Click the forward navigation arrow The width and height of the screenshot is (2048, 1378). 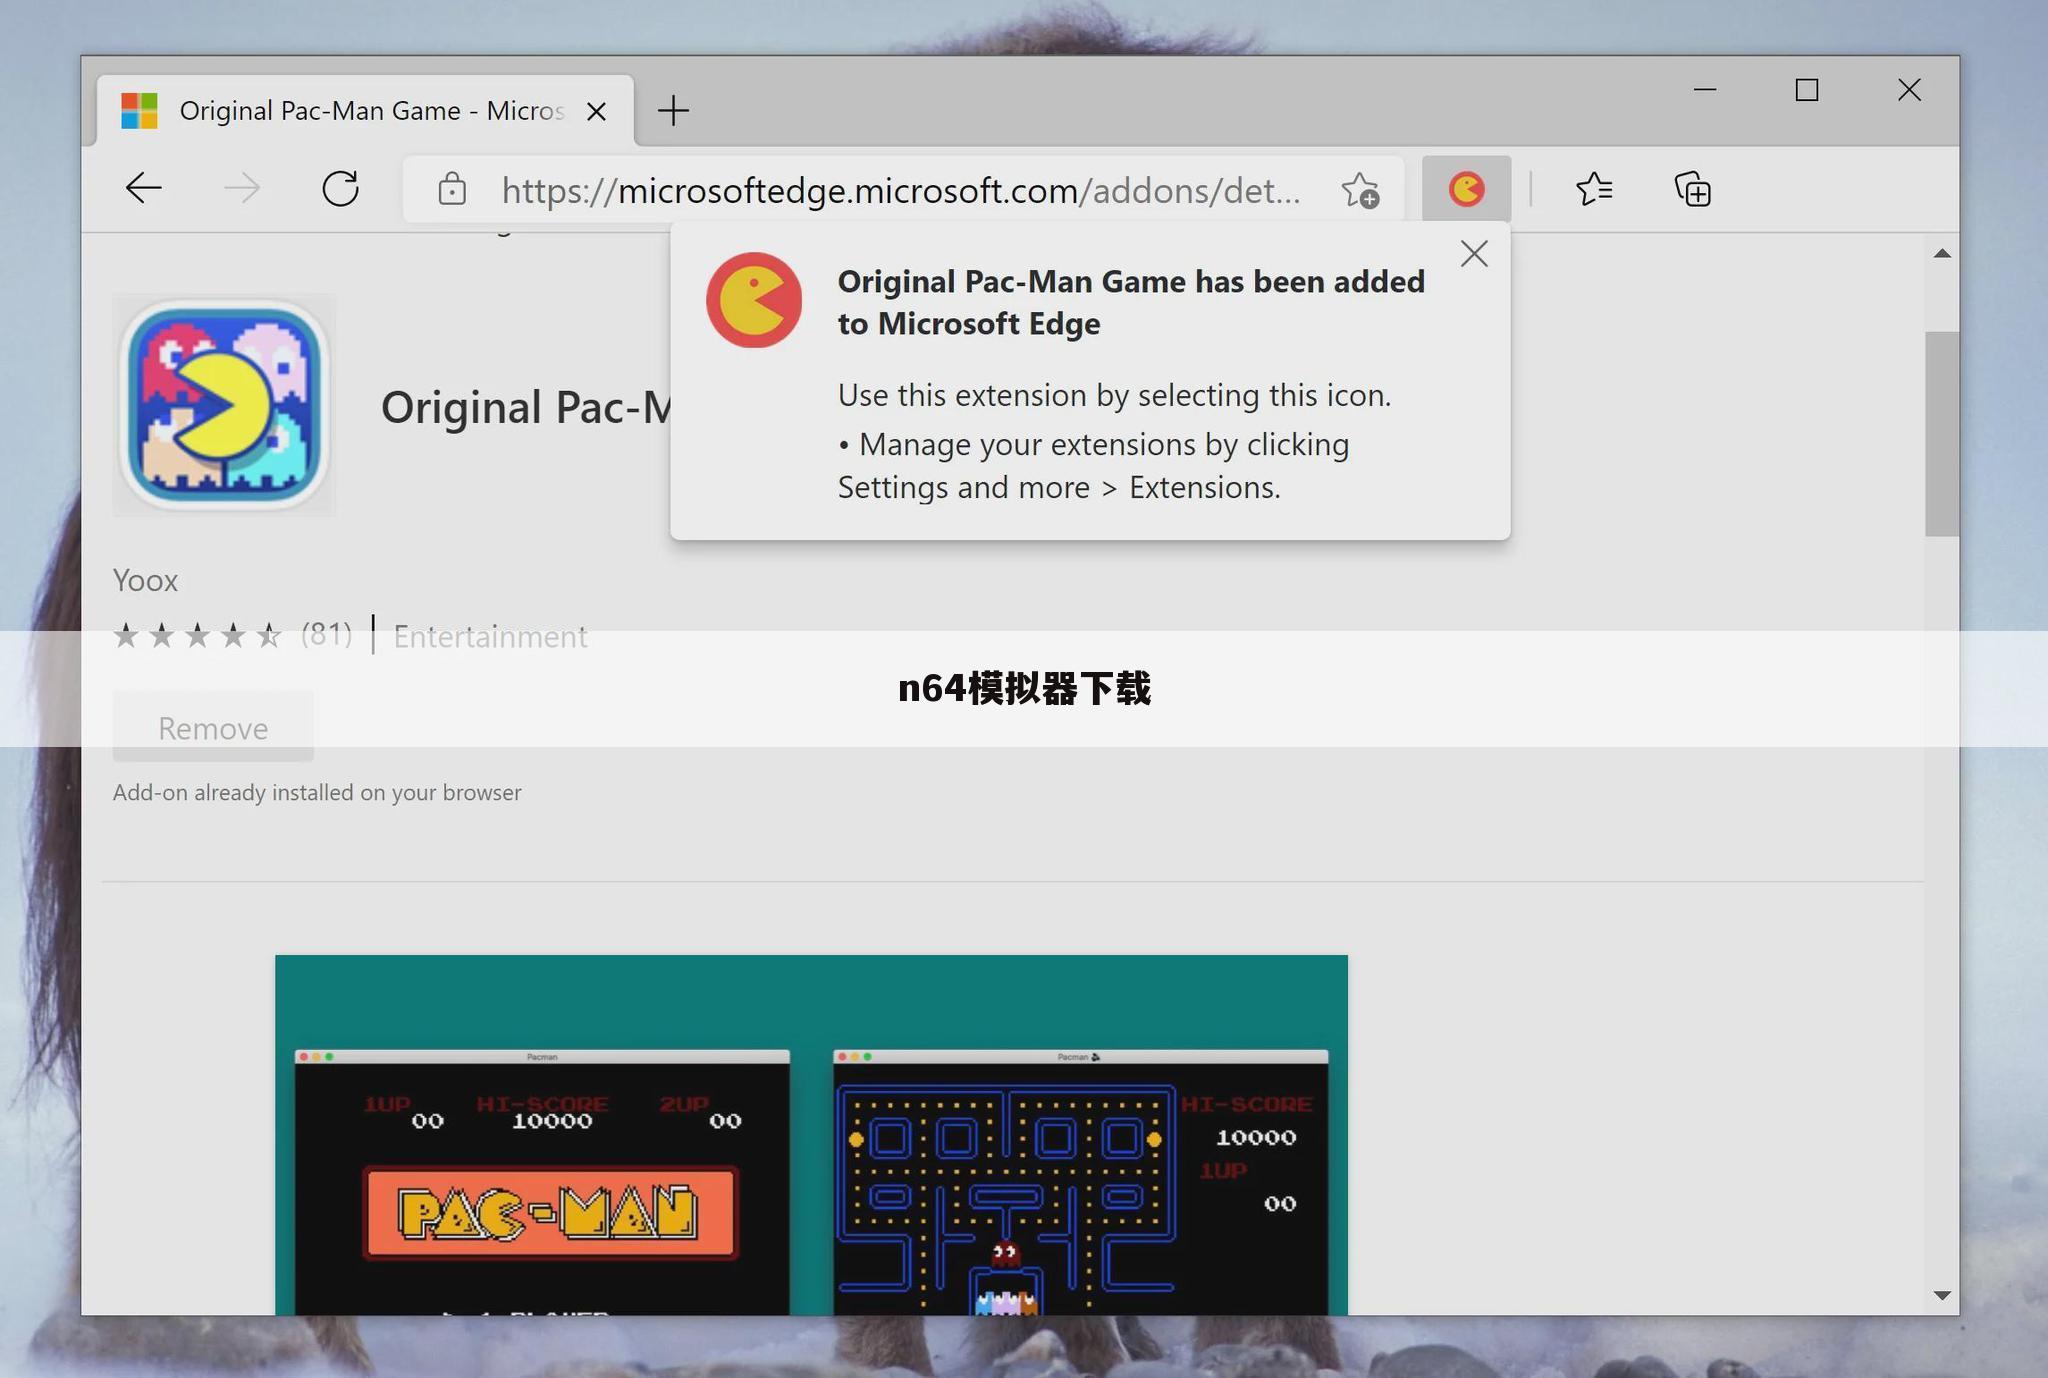241,188
